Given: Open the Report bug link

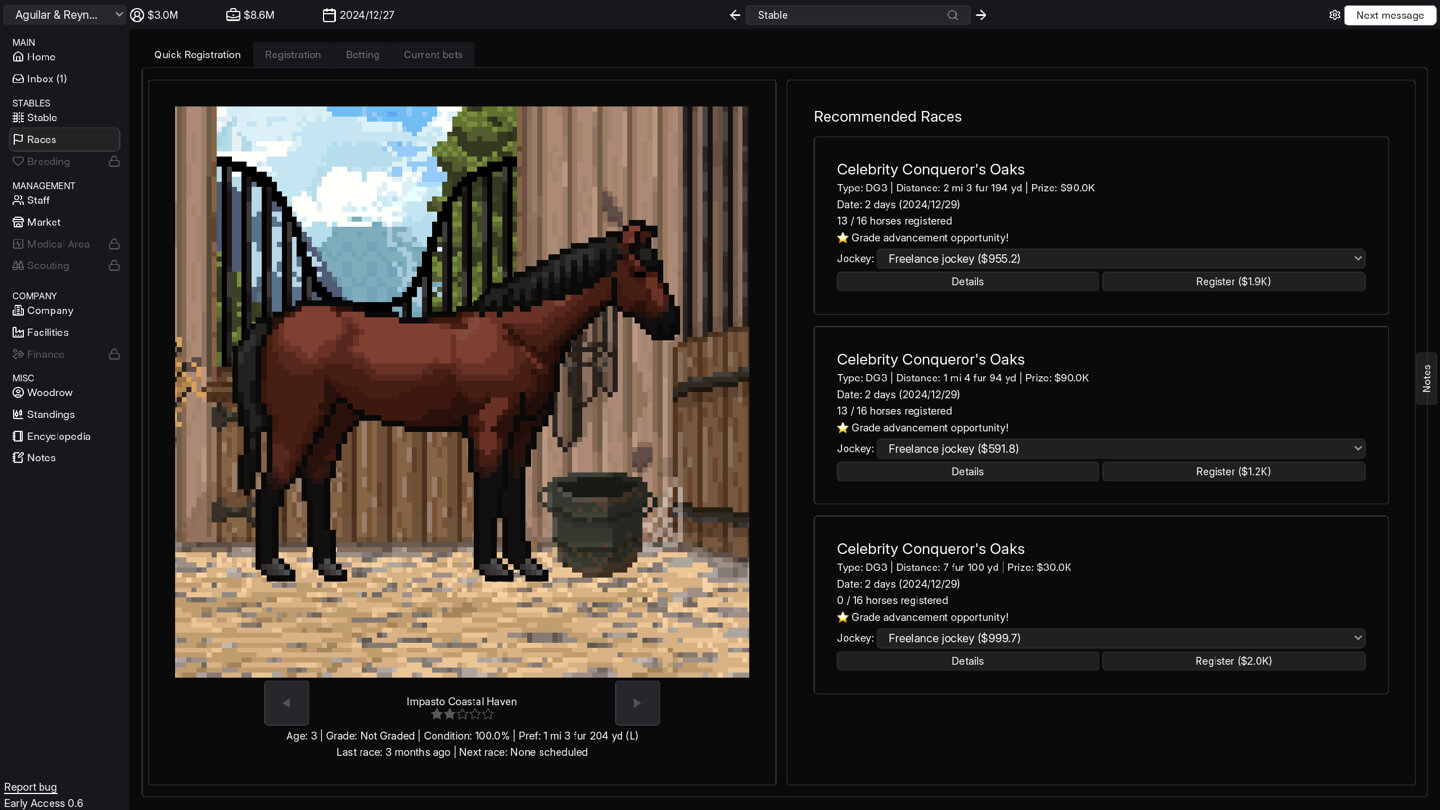Looking at the screenshot, I should pos(30,787).
